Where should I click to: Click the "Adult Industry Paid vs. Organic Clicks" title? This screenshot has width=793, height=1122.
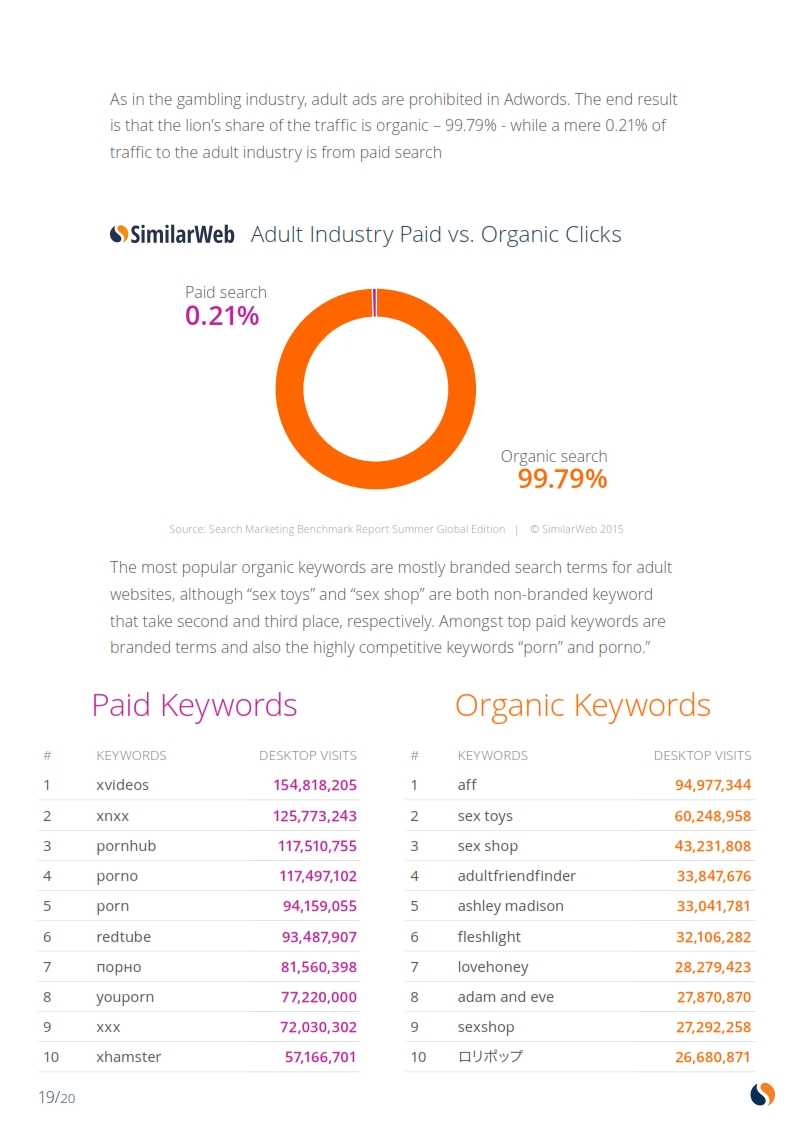click(435, 235)
